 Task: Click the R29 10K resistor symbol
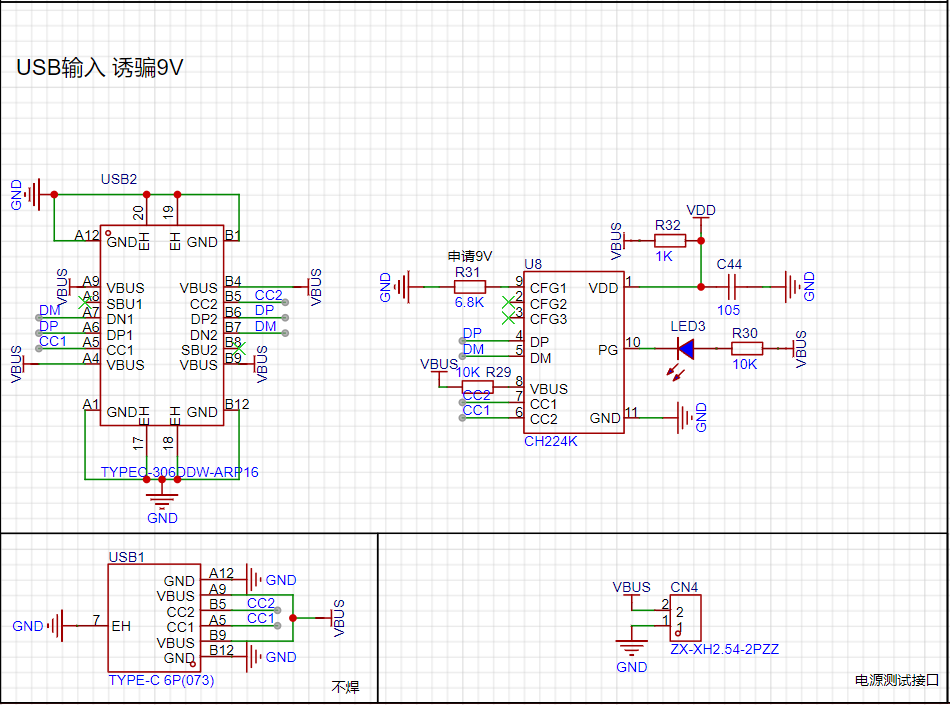click(477, 387)
